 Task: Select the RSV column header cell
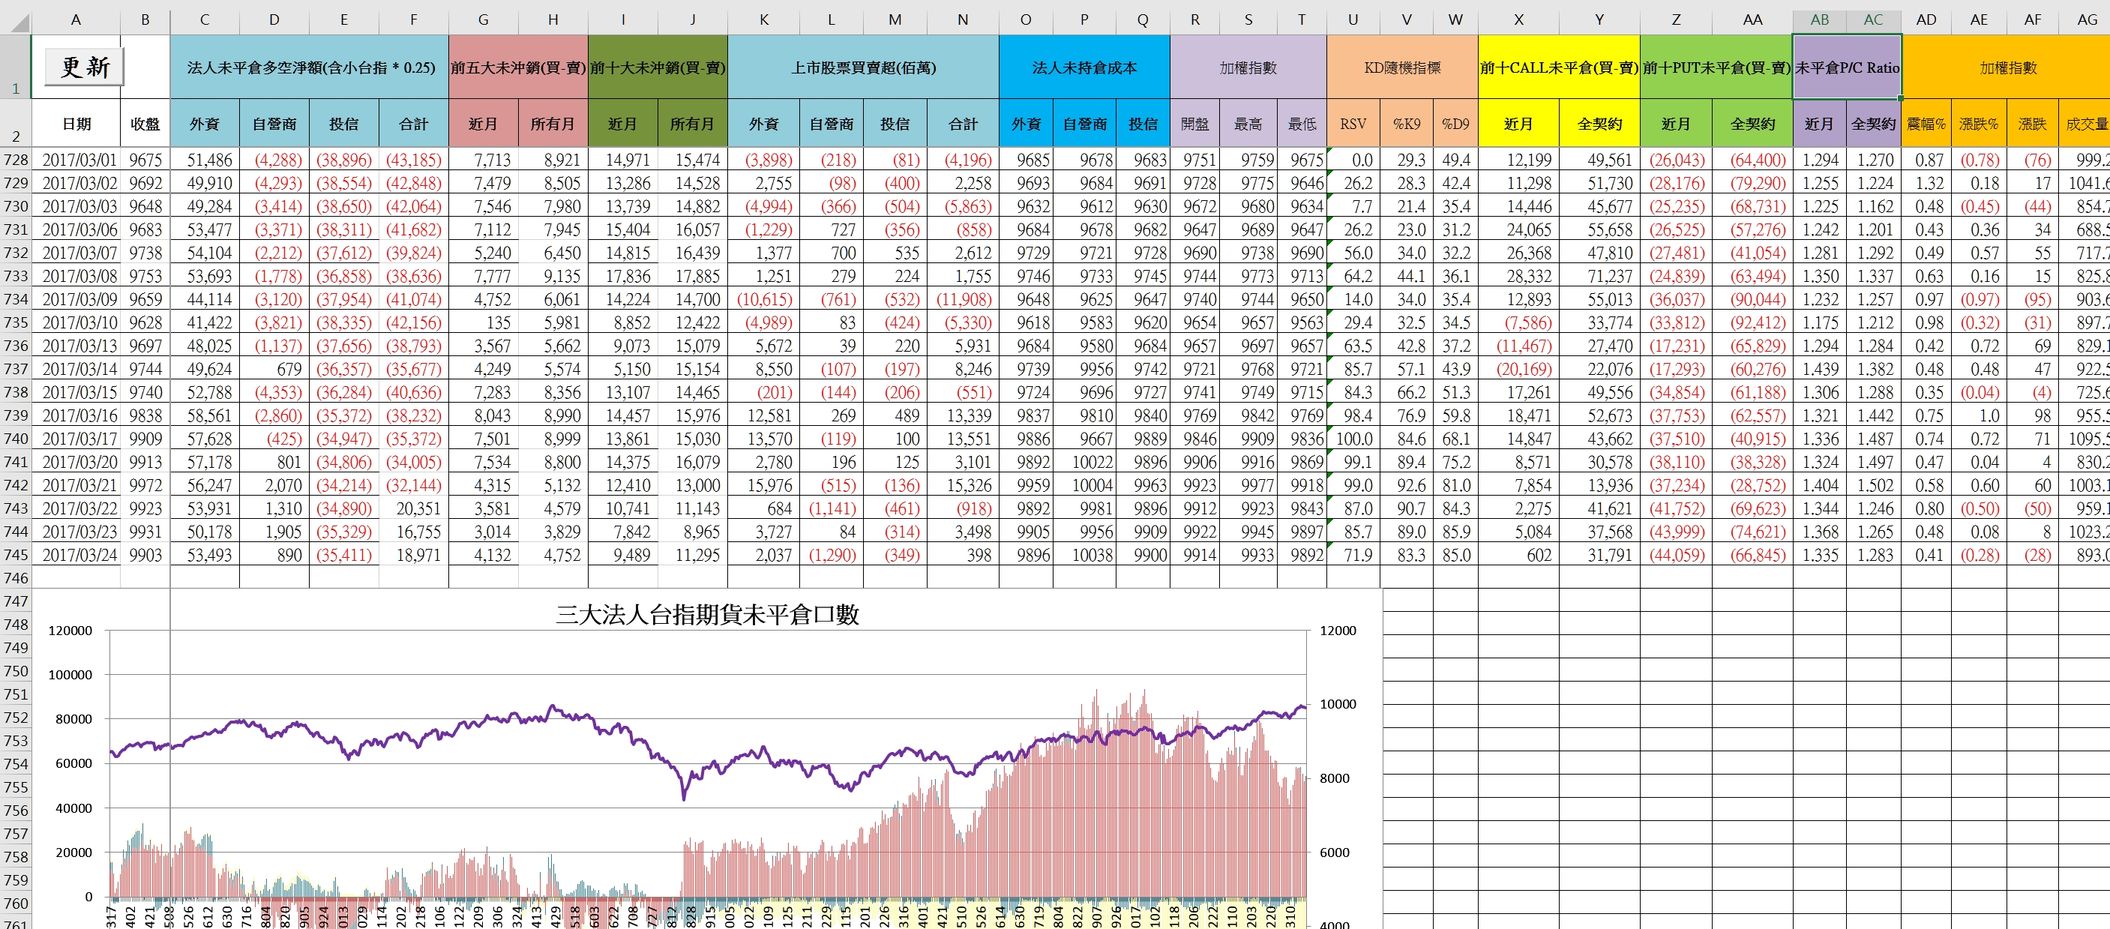[1353, 124]
